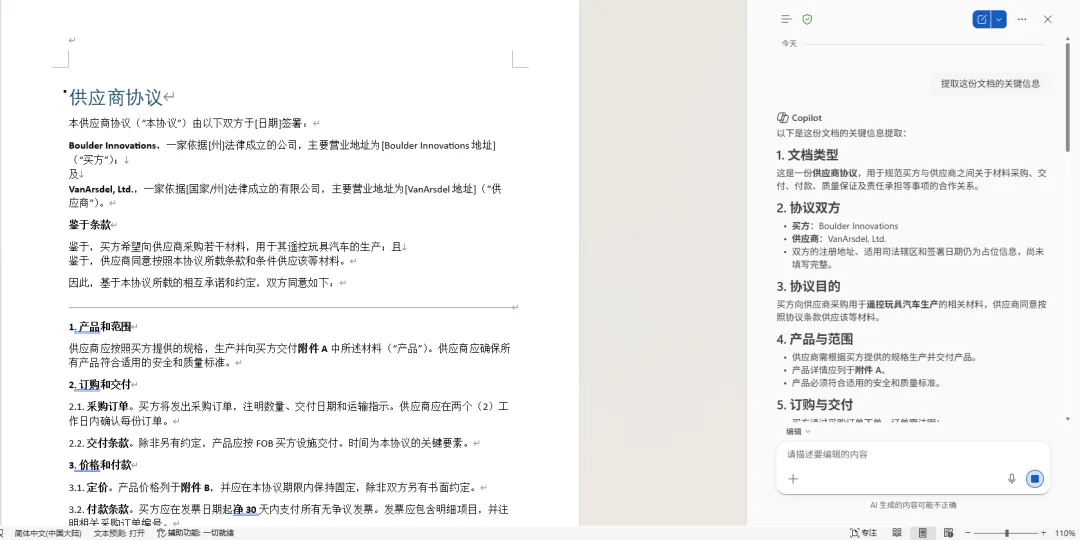The width and height of the screenshot is (1080, 540).
Task: Activate microphone voice input
Action: pos(1011,479)
